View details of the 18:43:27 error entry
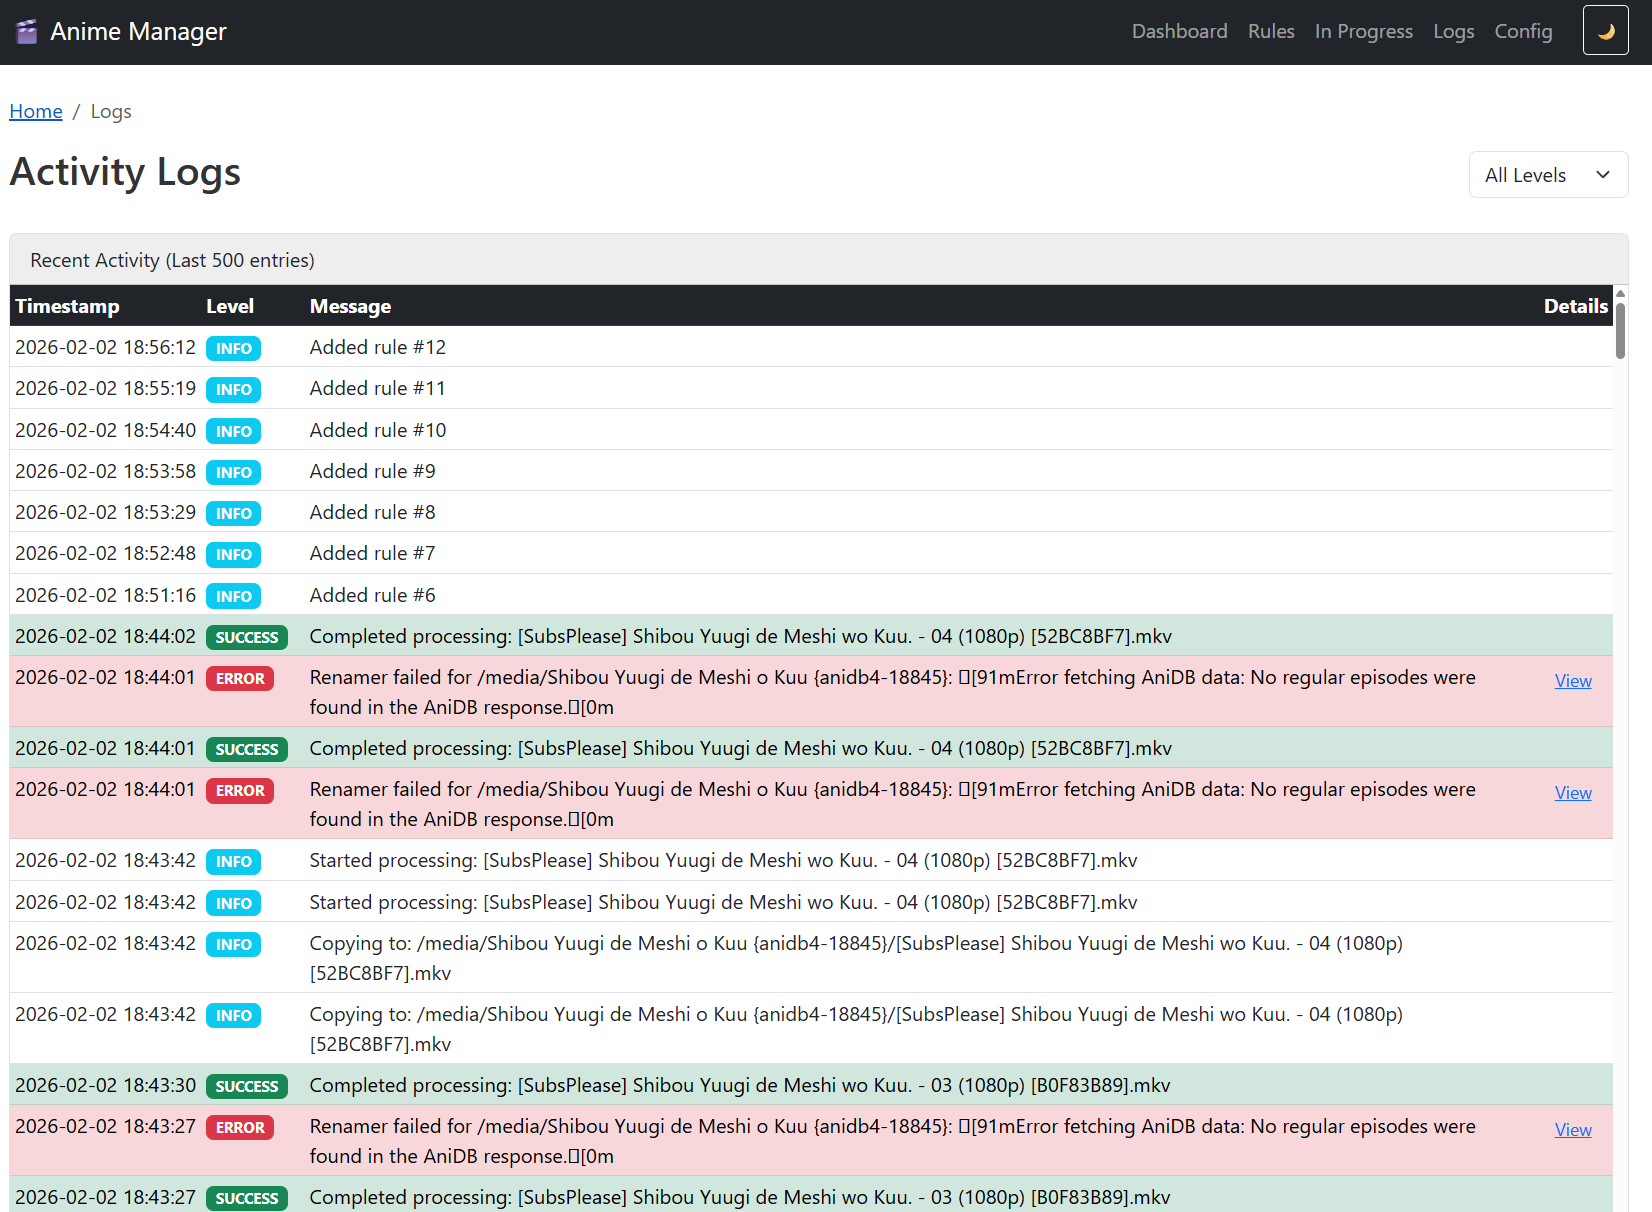 tap(1572, 1130)
